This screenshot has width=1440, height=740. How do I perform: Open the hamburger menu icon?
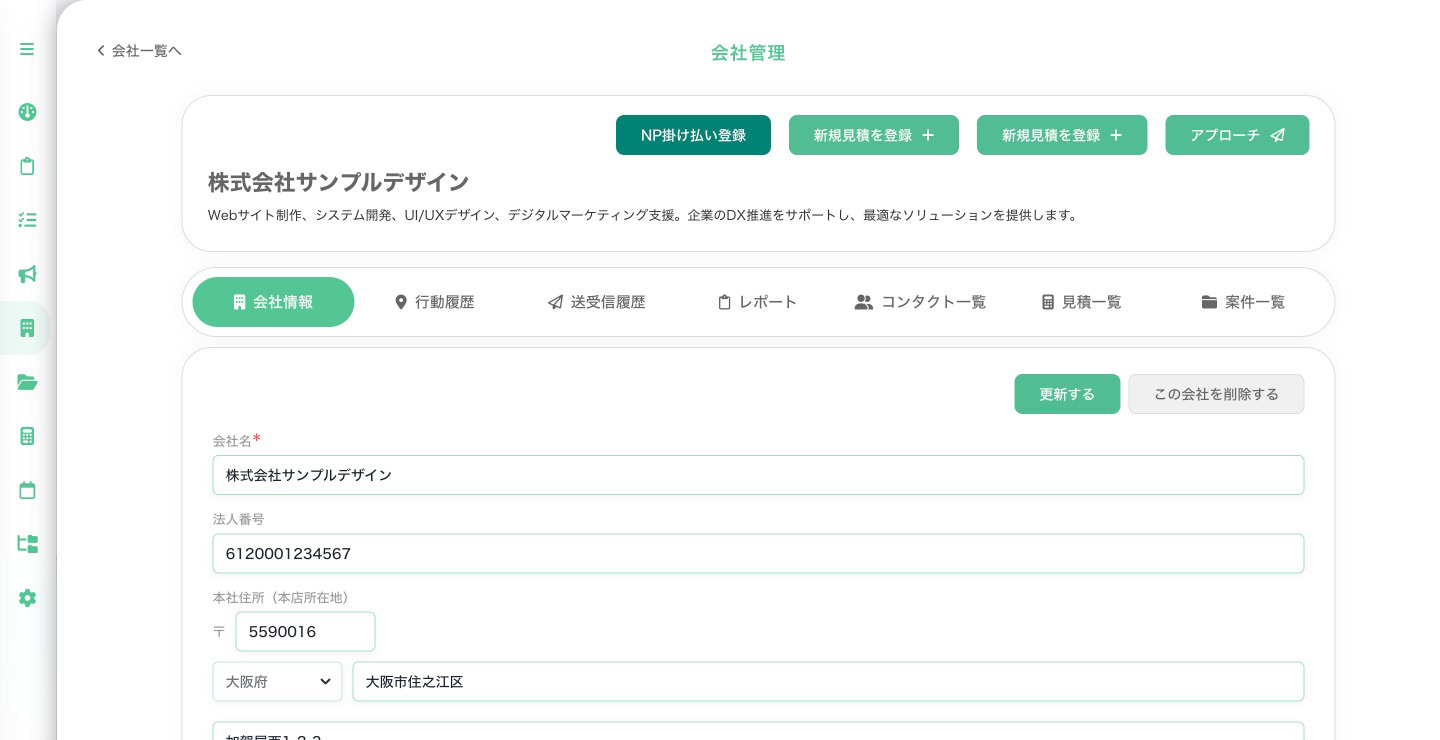27,49
